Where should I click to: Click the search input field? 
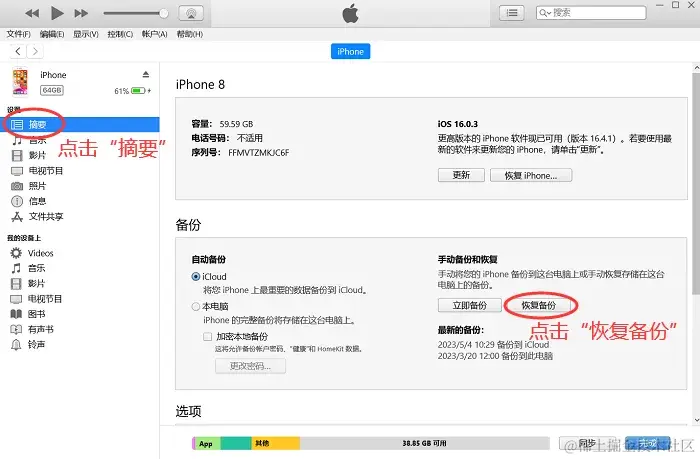tap(591, 13)
